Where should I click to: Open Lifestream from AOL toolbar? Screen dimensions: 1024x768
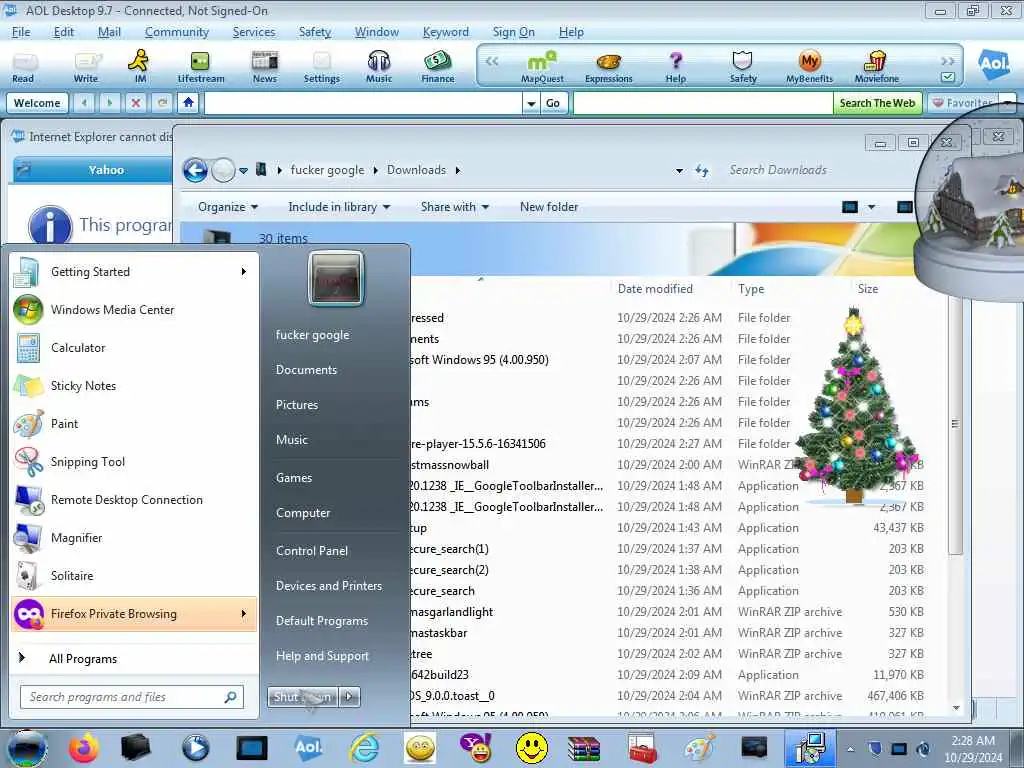pyautogui.click(x=200, y=67)
